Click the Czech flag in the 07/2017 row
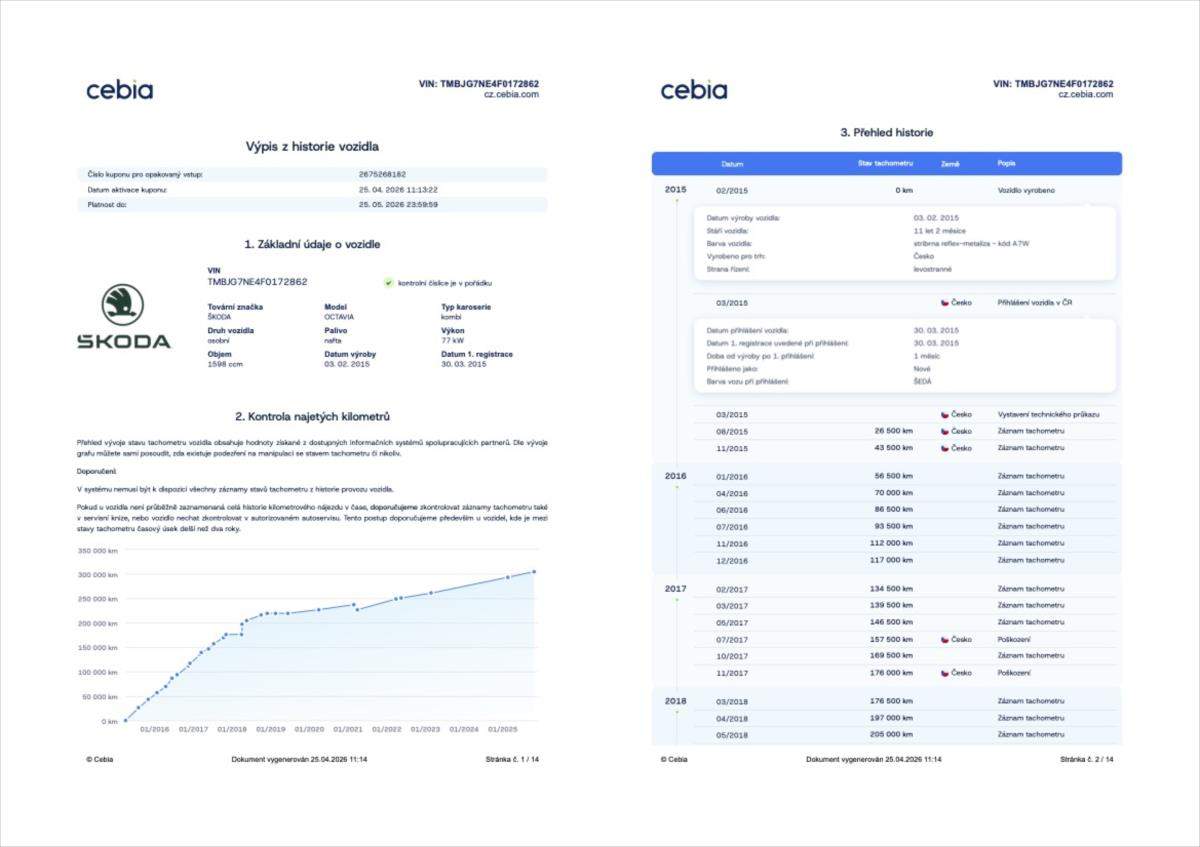 944,639
